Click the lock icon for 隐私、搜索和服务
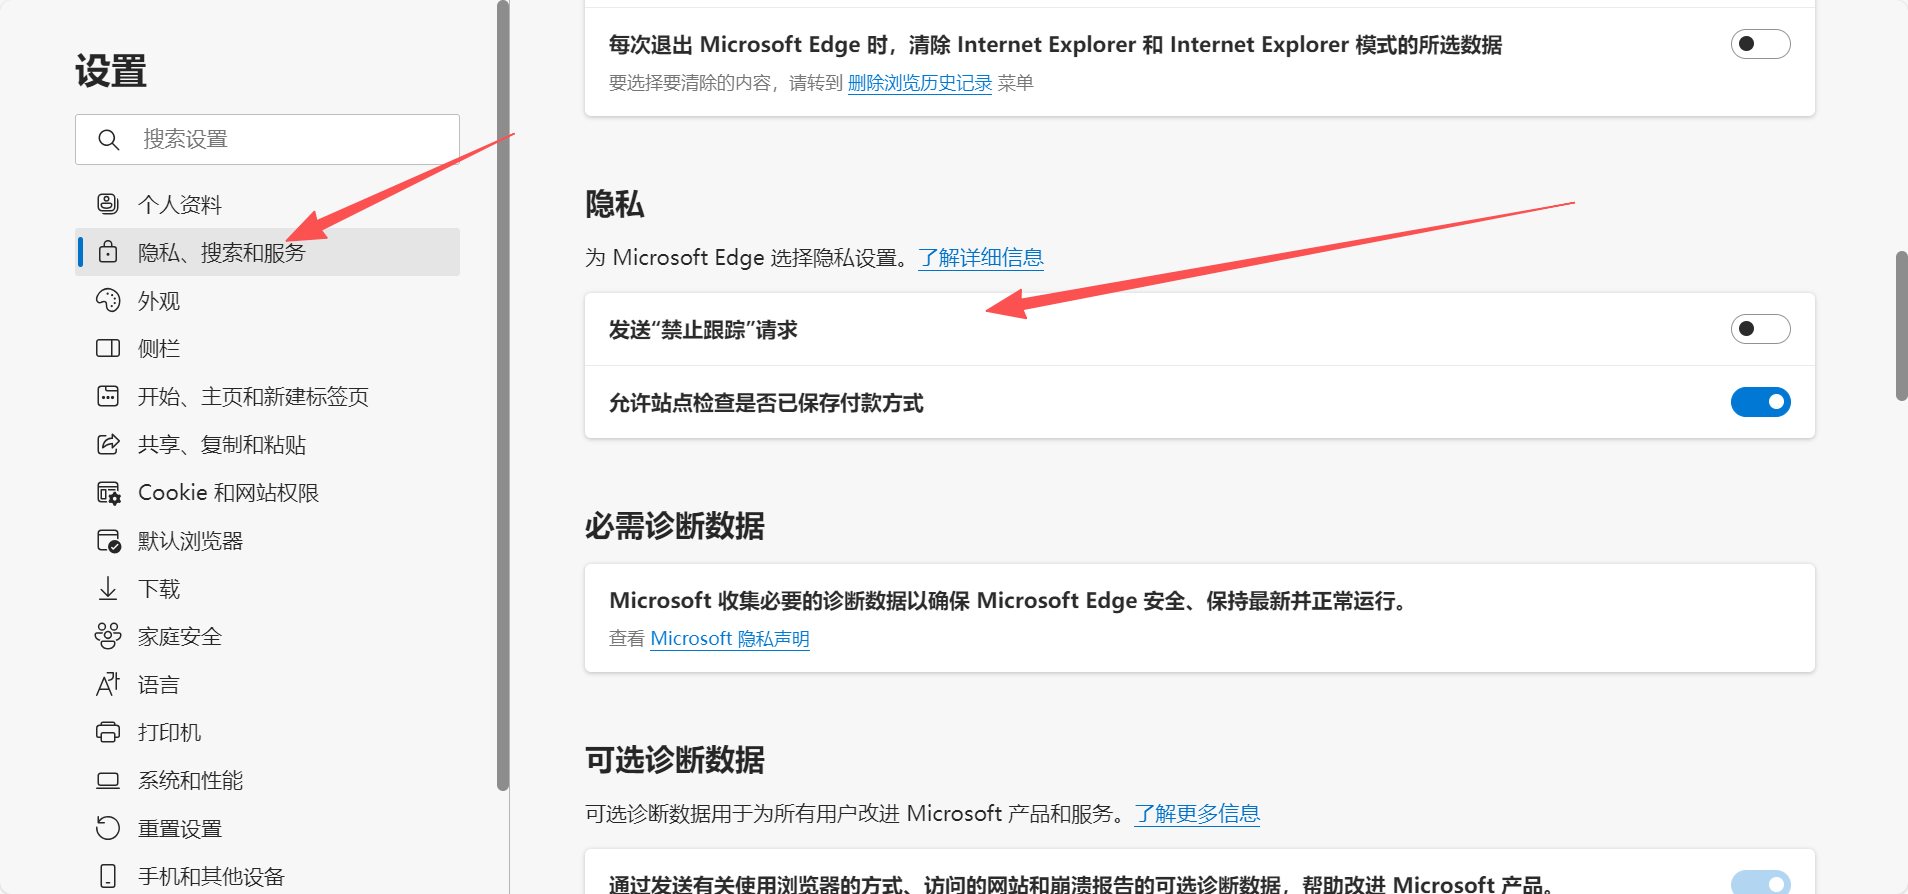 (x=108, y=252)
